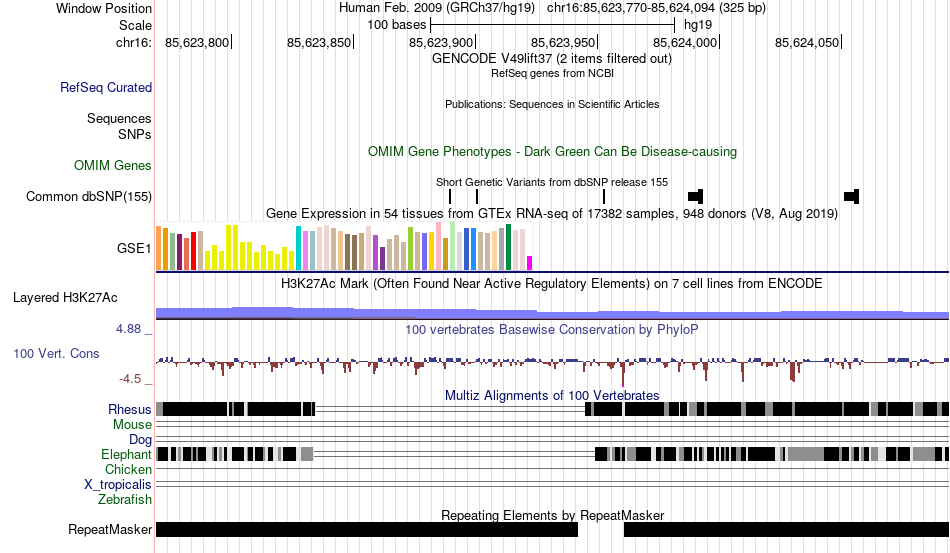Click the -4.5 PhyloP minimum value
The image size is (950, 553).
[x=130, y=379]
